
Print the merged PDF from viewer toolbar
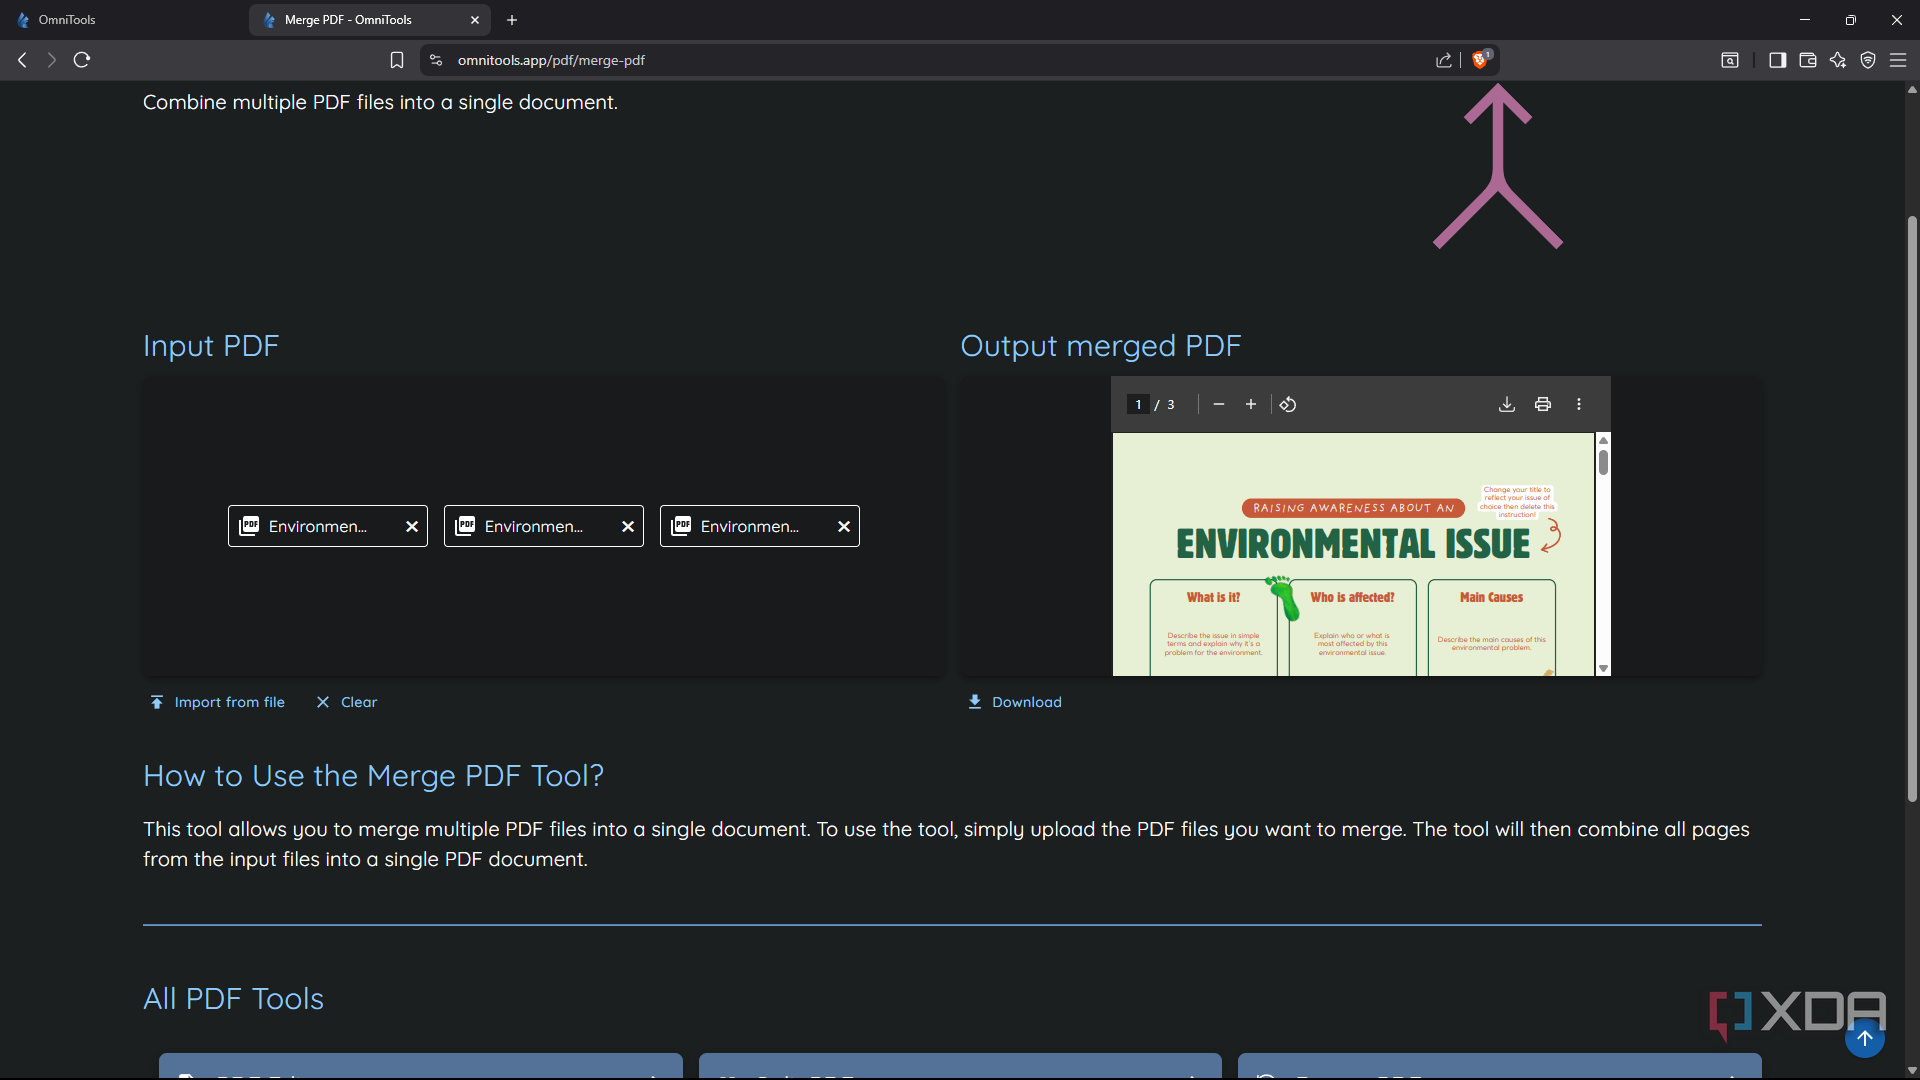[x=1543, y=404]
